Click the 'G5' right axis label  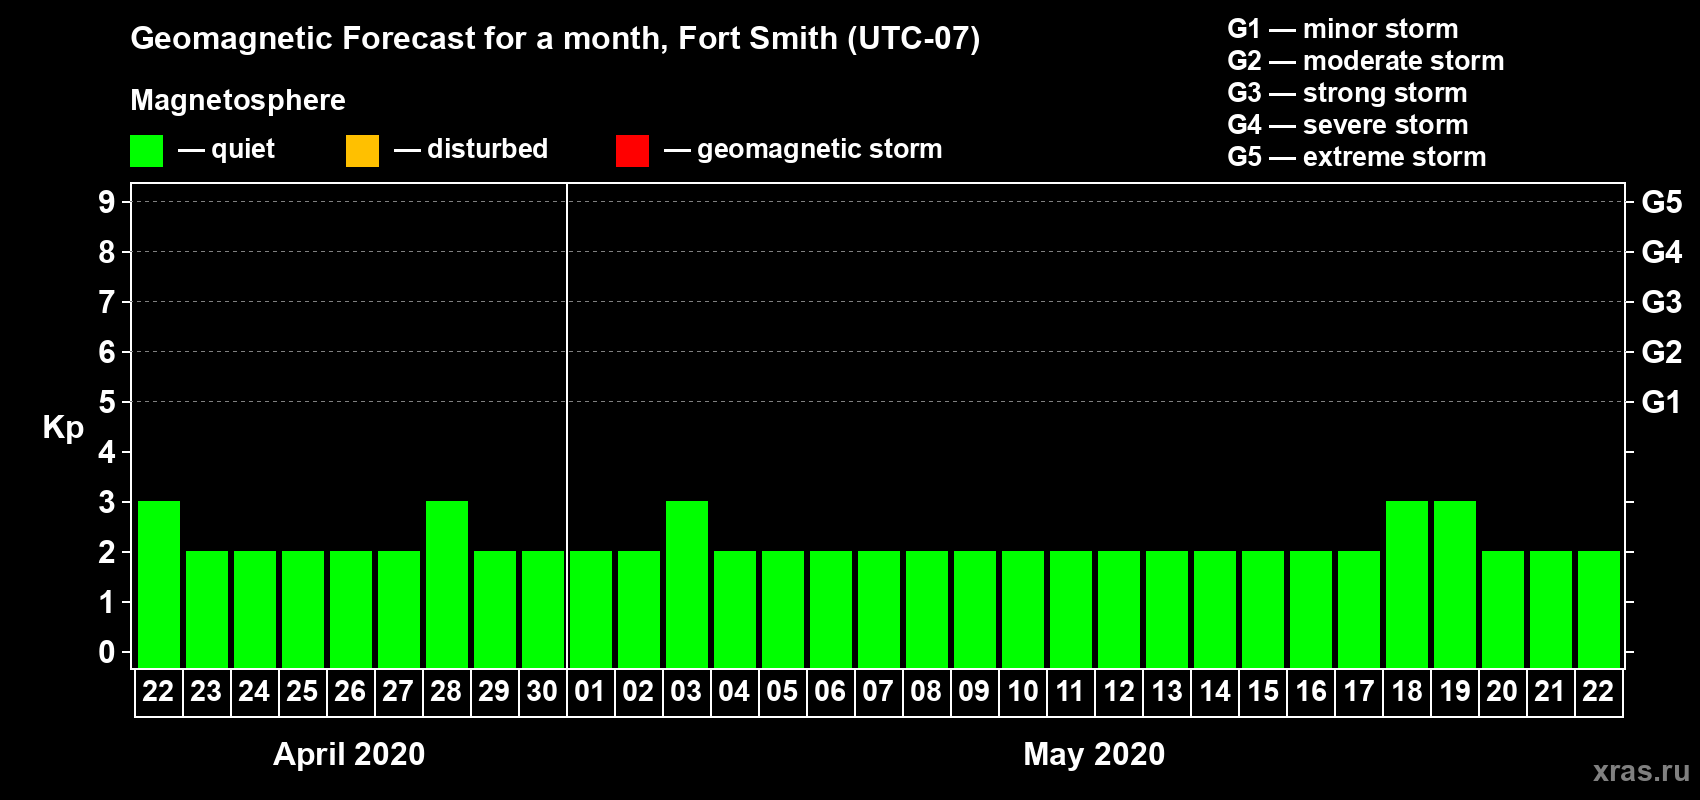[x=1662, y=202]
